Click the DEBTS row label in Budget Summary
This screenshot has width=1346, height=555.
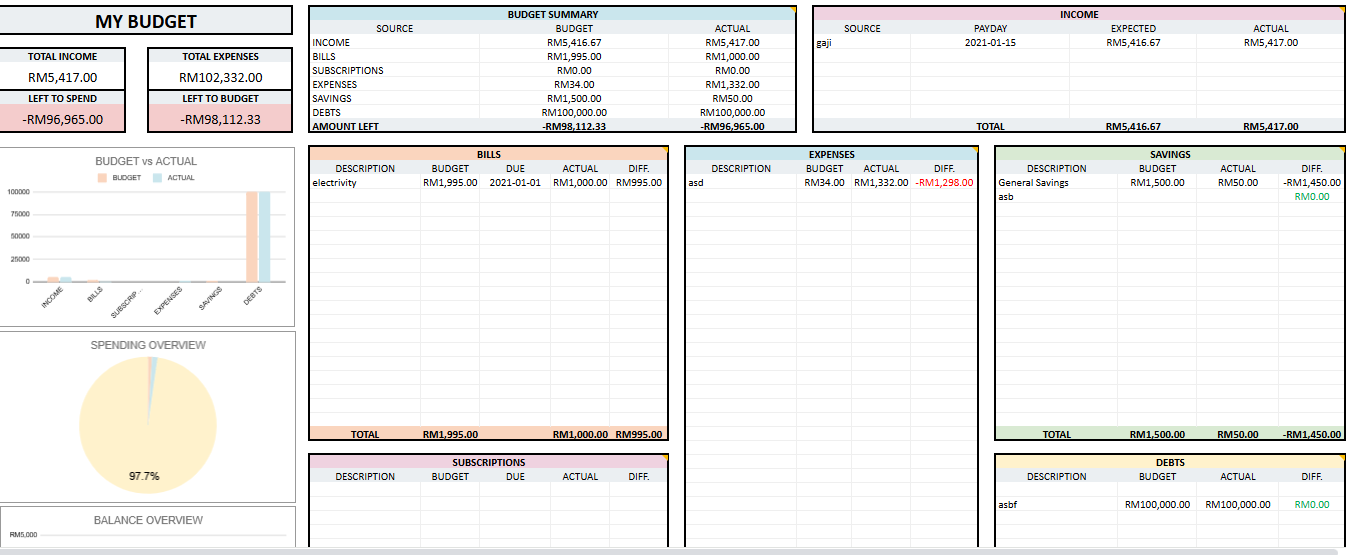[x=327, y=113]
